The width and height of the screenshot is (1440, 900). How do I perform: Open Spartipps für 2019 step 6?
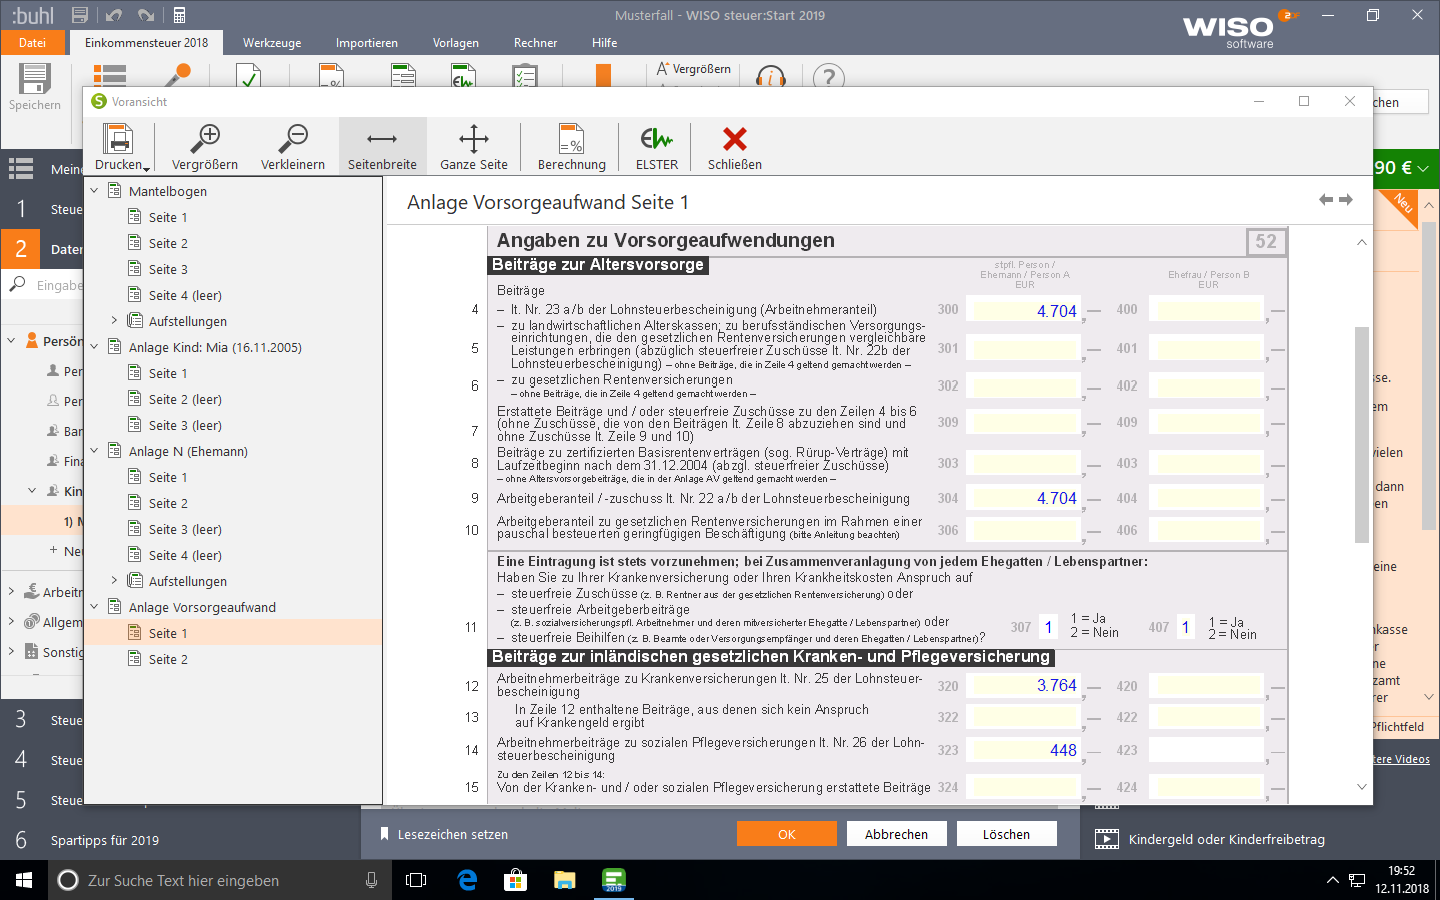tap(105, 840)
